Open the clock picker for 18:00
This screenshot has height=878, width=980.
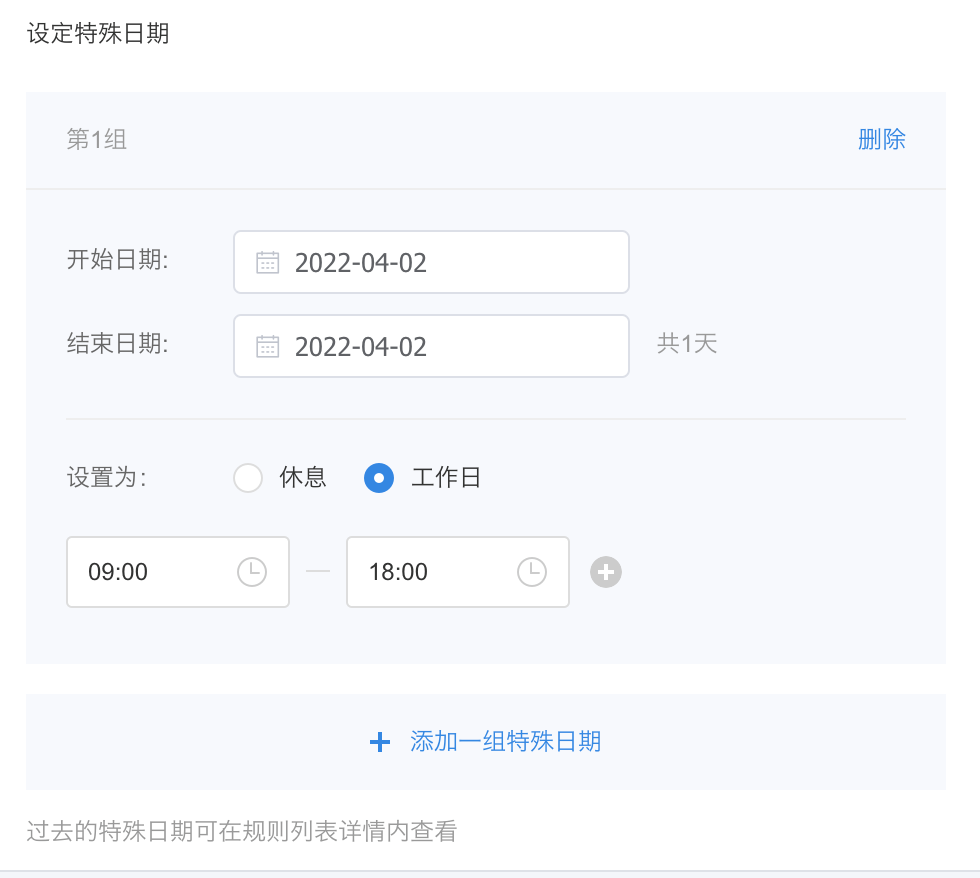point(532,572)
